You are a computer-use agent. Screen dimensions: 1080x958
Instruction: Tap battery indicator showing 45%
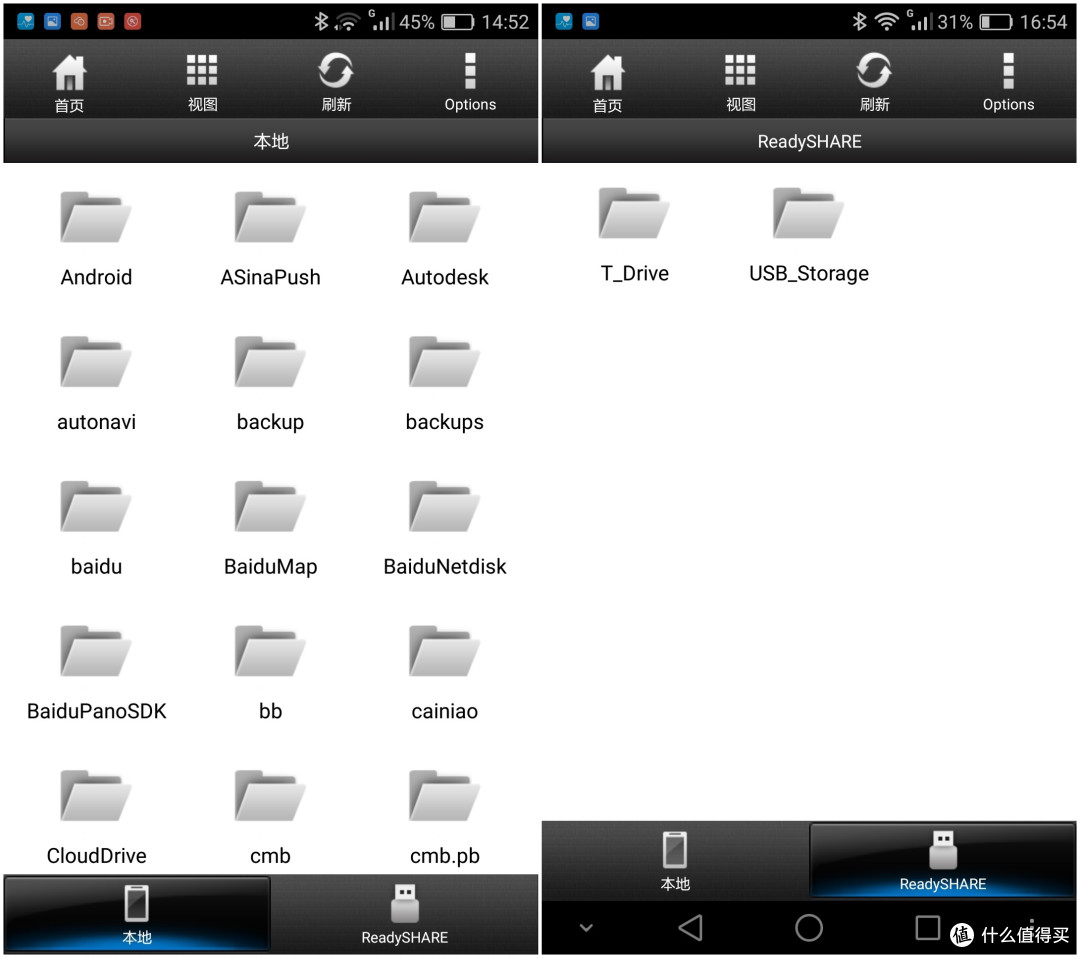(x=458, y=22)
